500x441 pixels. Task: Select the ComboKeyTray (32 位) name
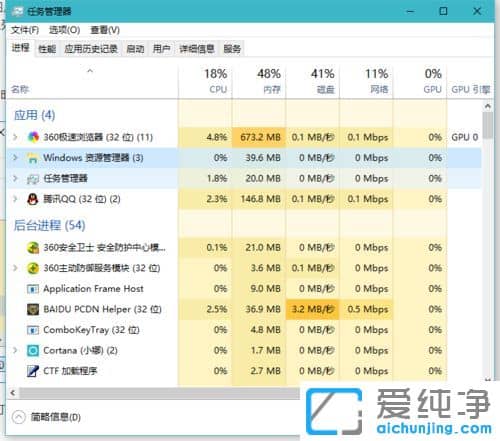coord(91,330)
